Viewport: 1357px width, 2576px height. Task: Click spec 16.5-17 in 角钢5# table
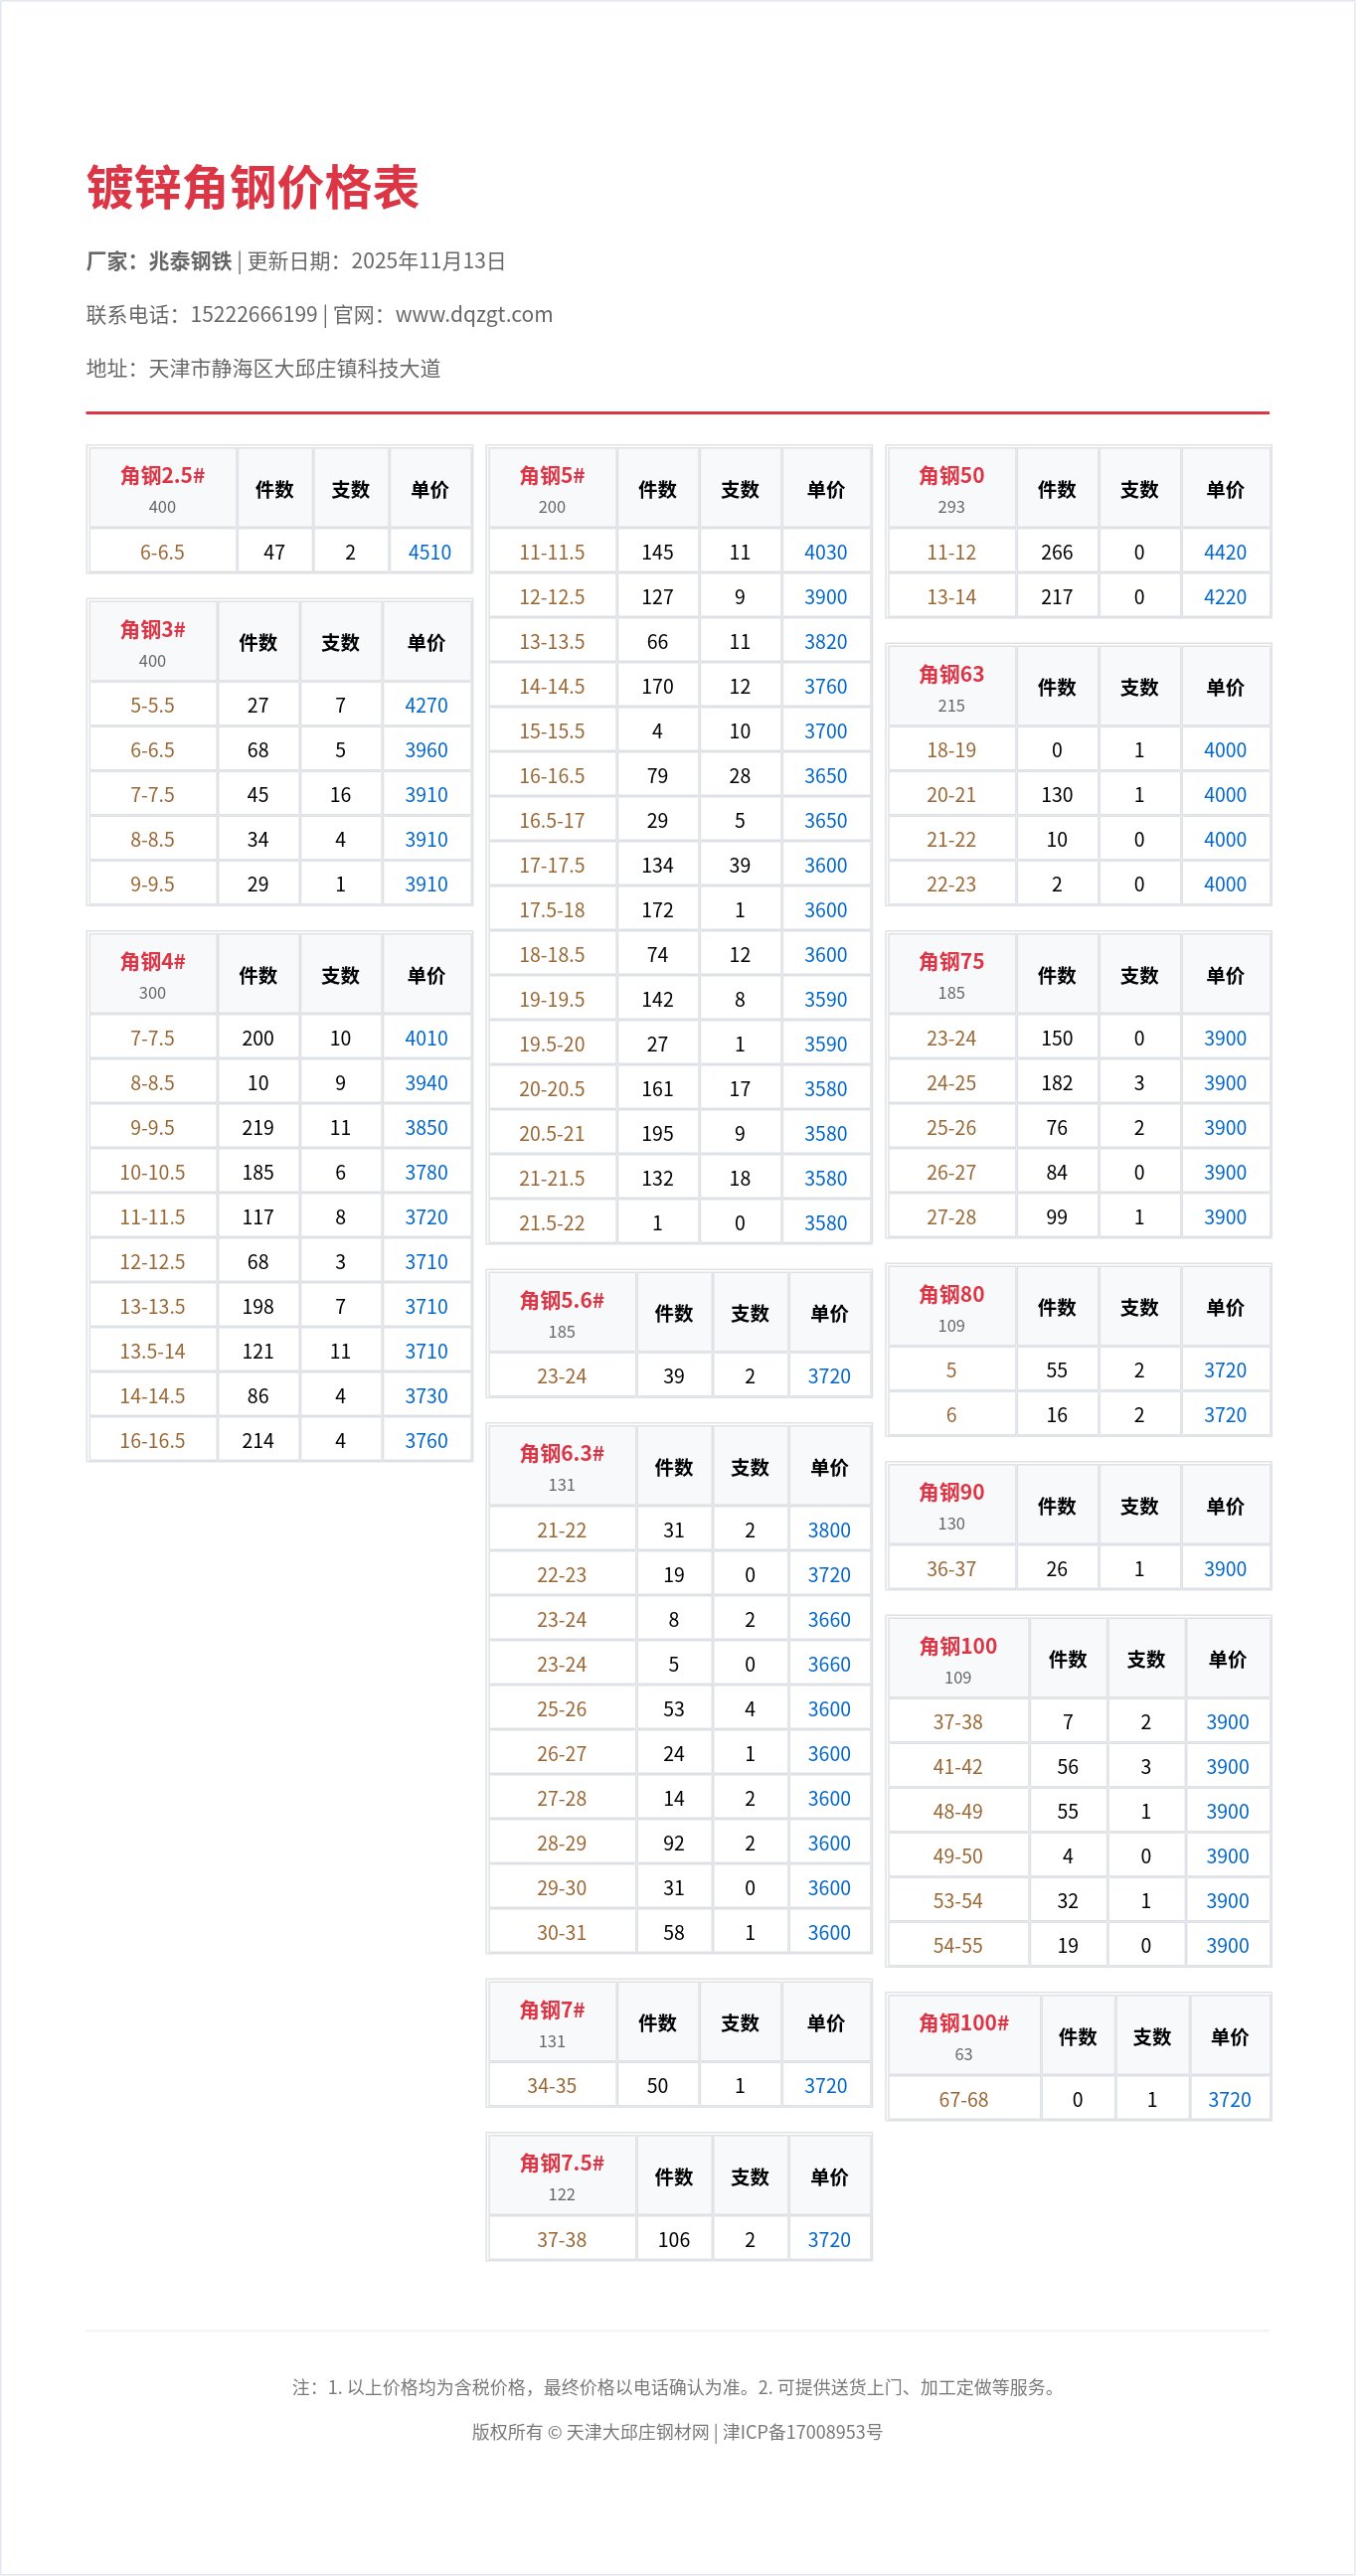(x=552, y=821)
